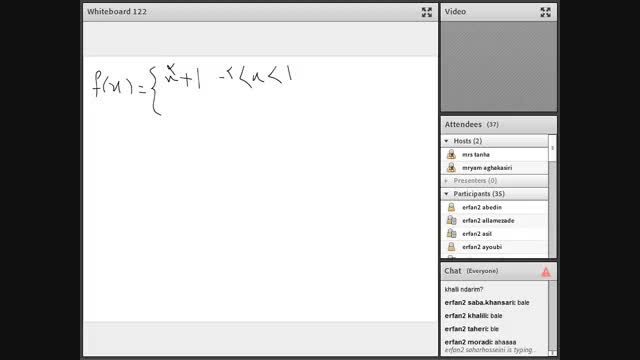Viewport: 640px width, 360px height.
Task: Click the Video panel fullscreen icon
Action: click(545, 12)
